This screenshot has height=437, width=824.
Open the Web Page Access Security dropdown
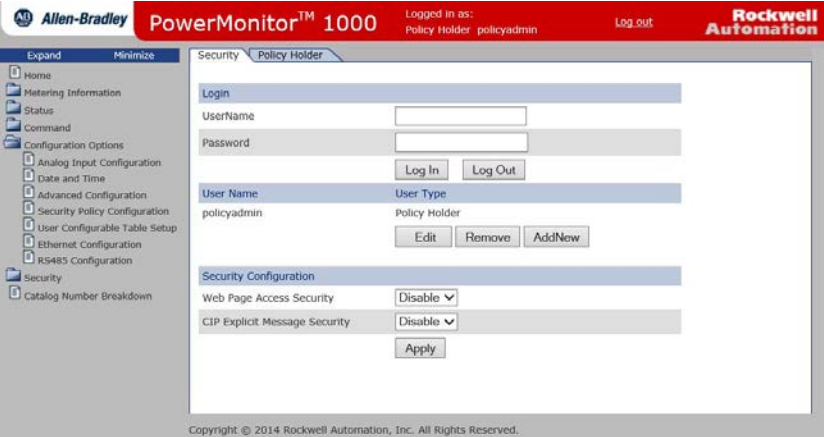click(426, 297)
